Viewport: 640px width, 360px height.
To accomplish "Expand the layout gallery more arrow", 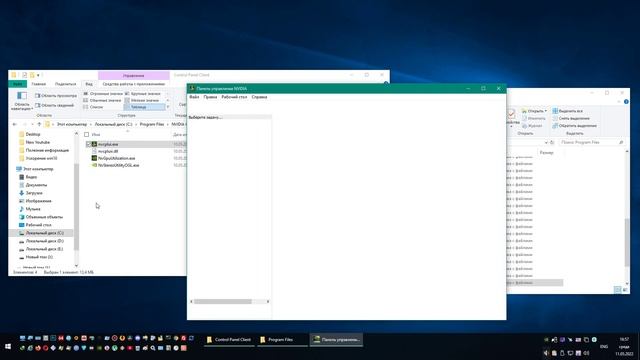I will coord(168,107).
